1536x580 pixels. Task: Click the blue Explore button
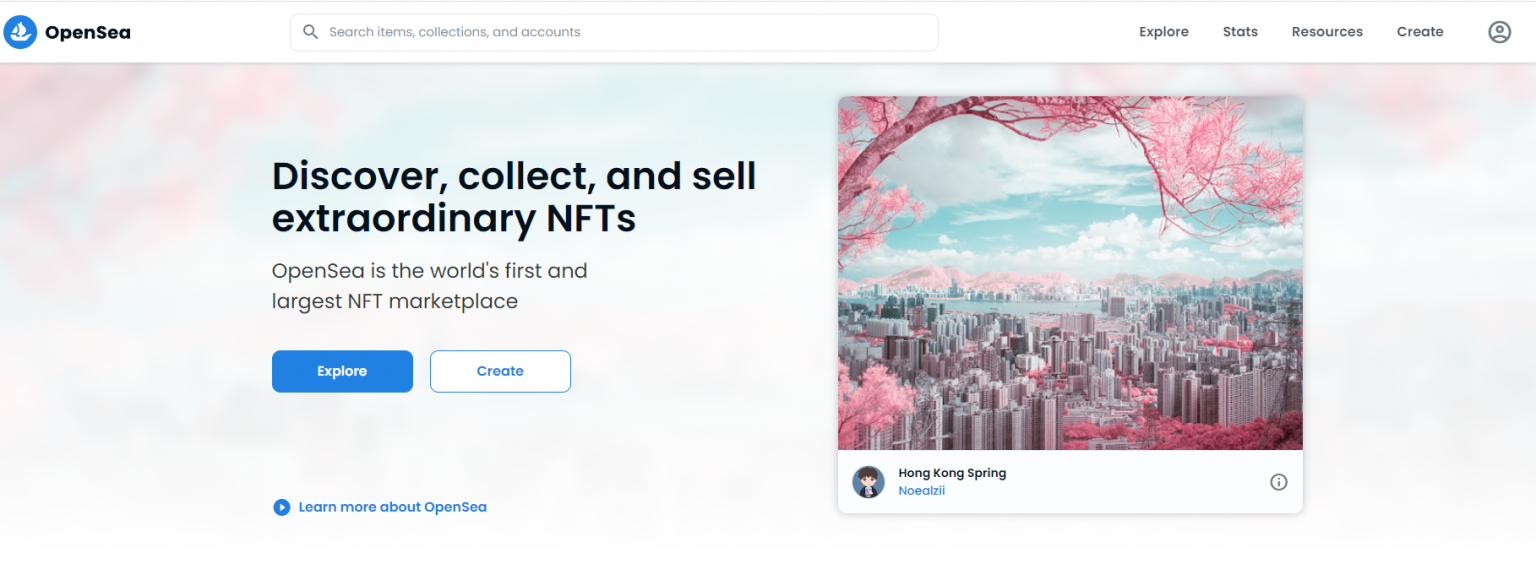342,371
